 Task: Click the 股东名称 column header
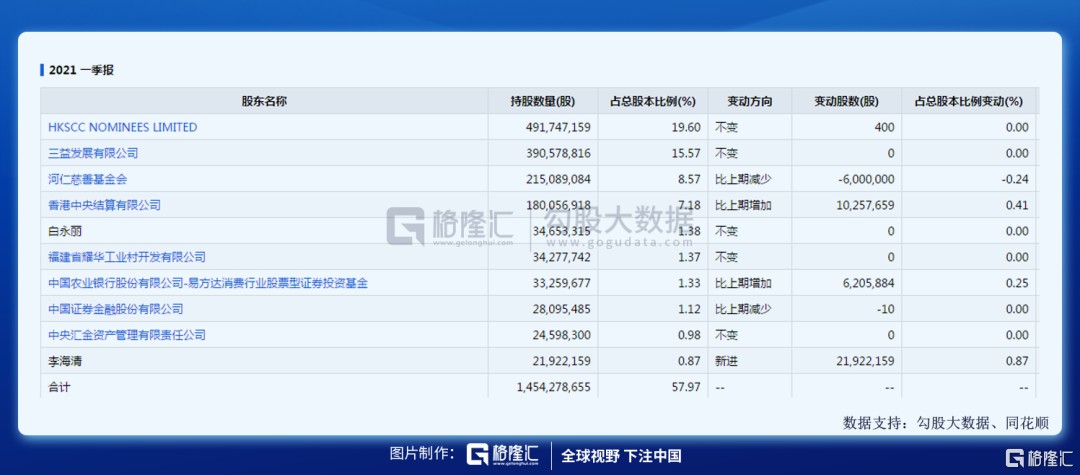(264, 101)
